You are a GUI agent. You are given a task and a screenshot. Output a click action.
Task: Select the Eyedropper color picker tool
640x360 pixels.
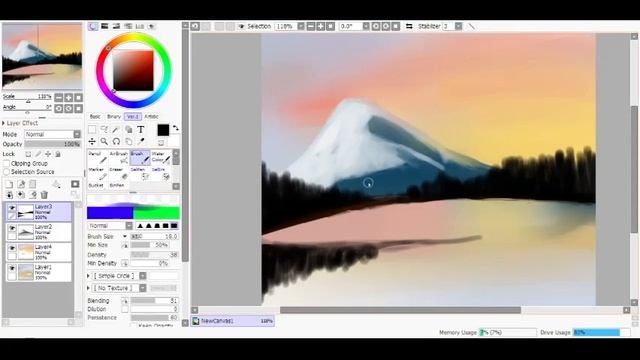141,142
